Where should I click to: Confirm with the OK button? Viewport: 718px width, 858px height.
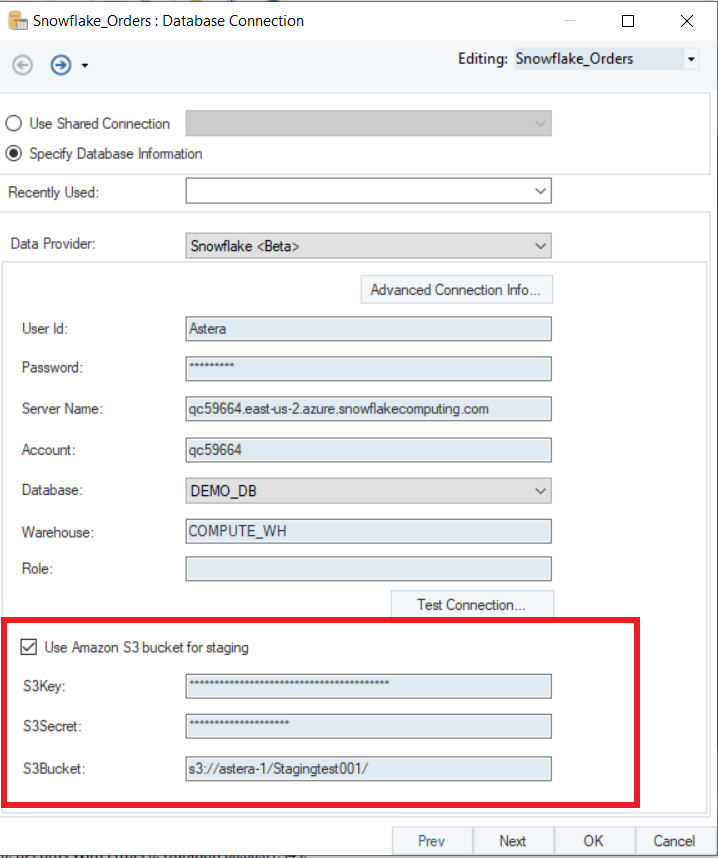[x=594, y=841]
